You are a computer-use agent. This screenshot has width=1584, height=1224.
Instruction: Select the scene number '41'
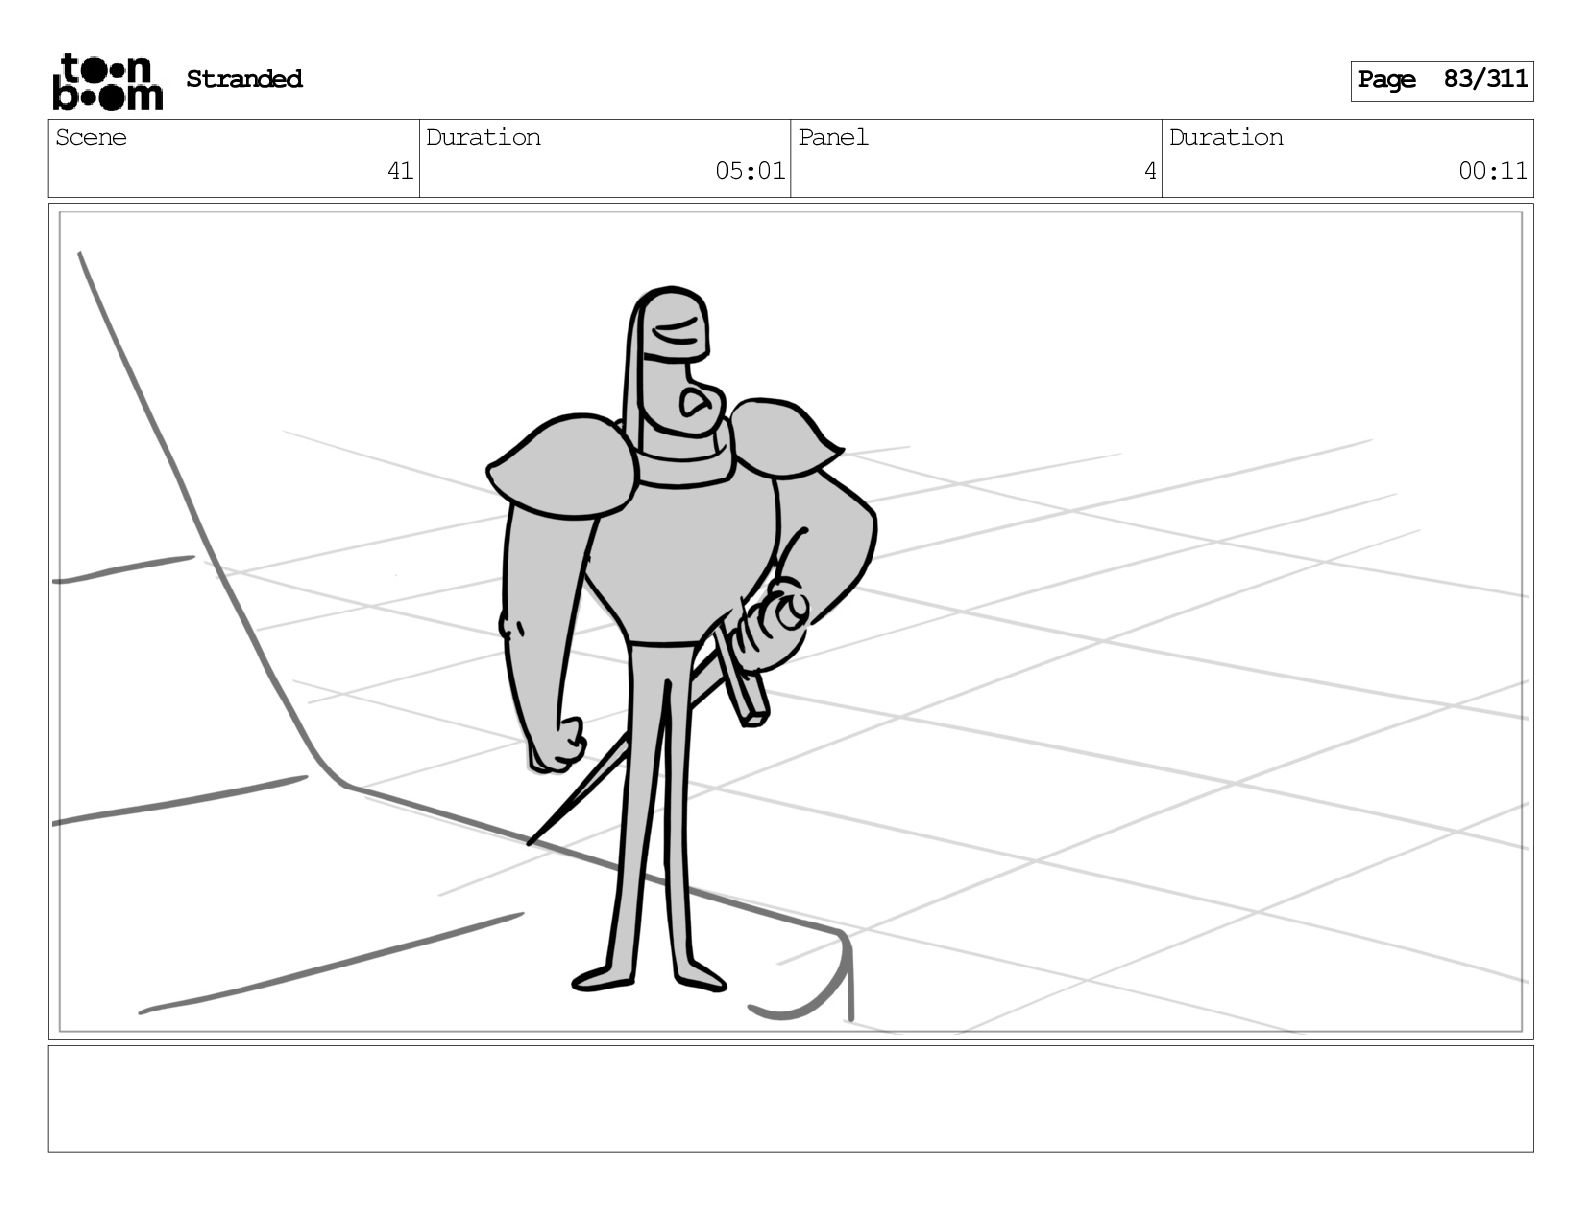[x=400, y=171]
